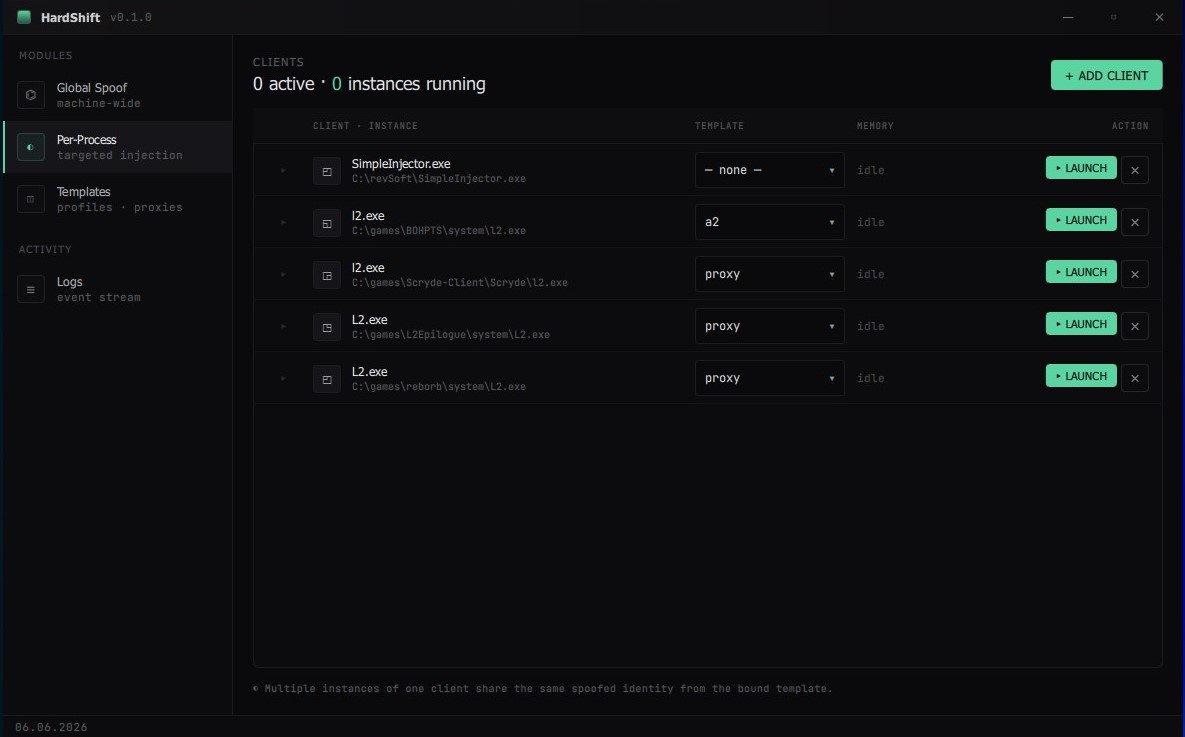The height and width of the screenshot is (737, 1185).
Task: Click the L2Epilogue L2.exe window icon
Action: pos(326,328)
